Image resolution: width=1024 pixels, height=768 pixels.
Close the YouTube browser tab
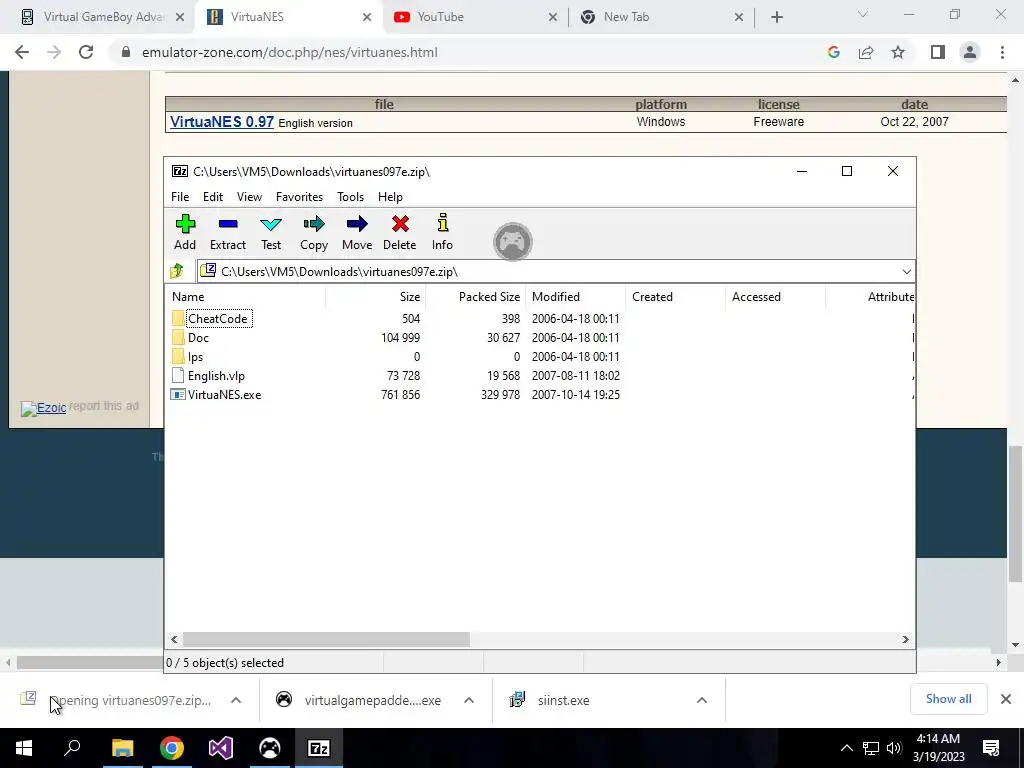(552, 17)
